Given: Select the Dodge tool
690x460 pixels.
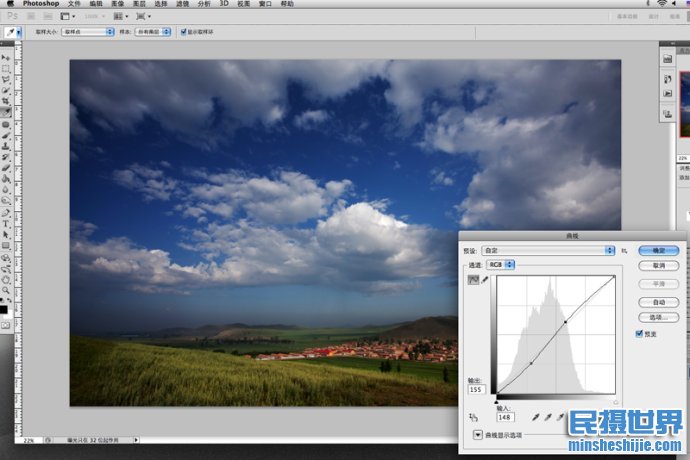Looking at the screenshot, I should [6, 201].
